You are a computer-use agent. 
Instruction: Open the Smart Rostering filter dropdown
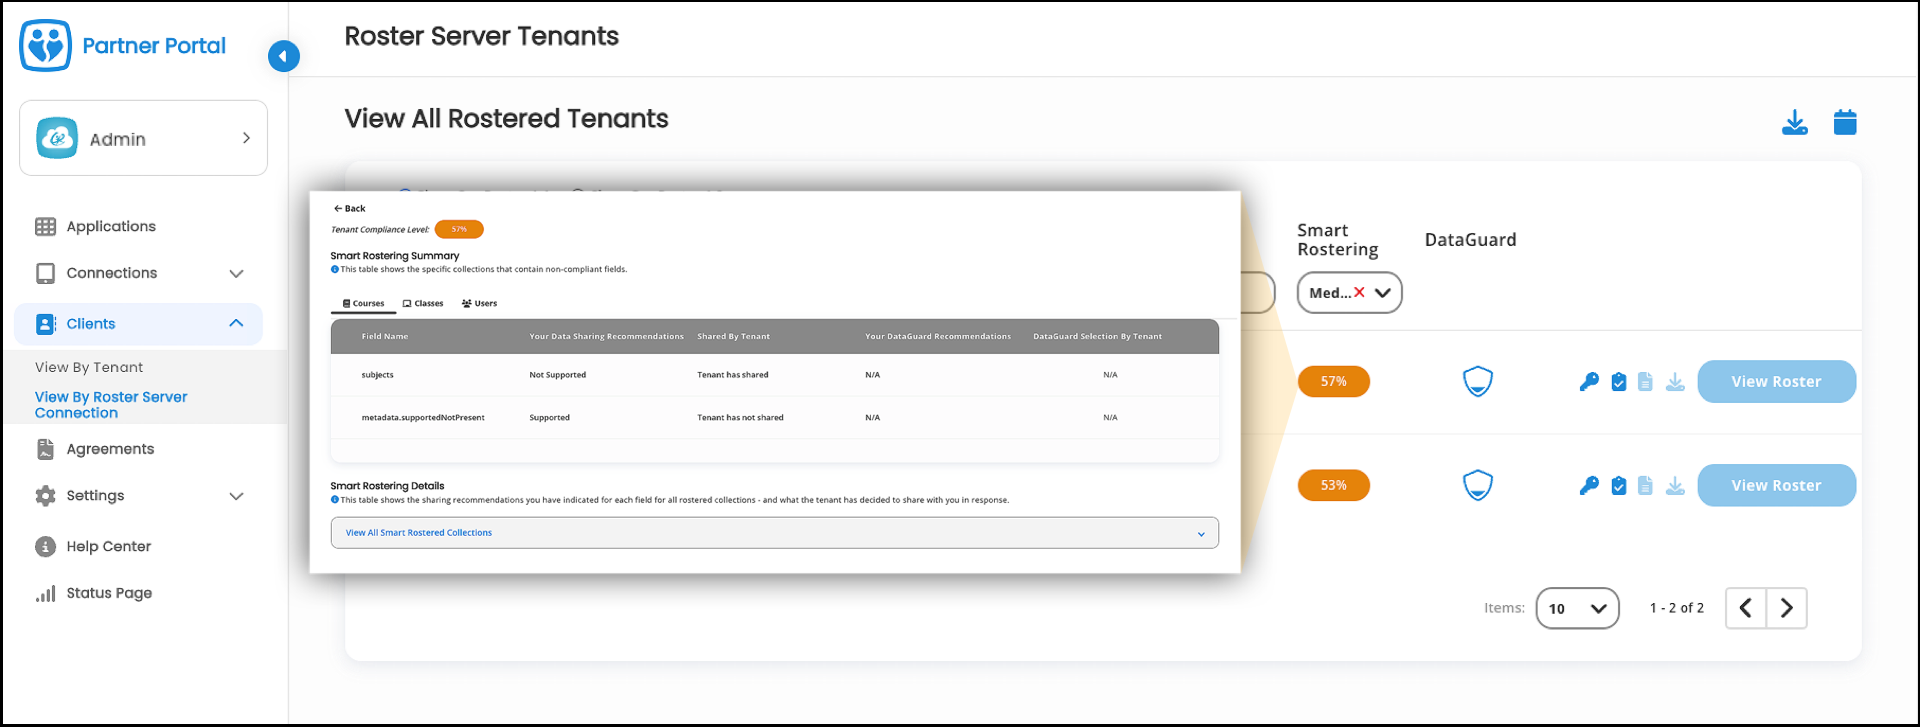pos(1383,293)
